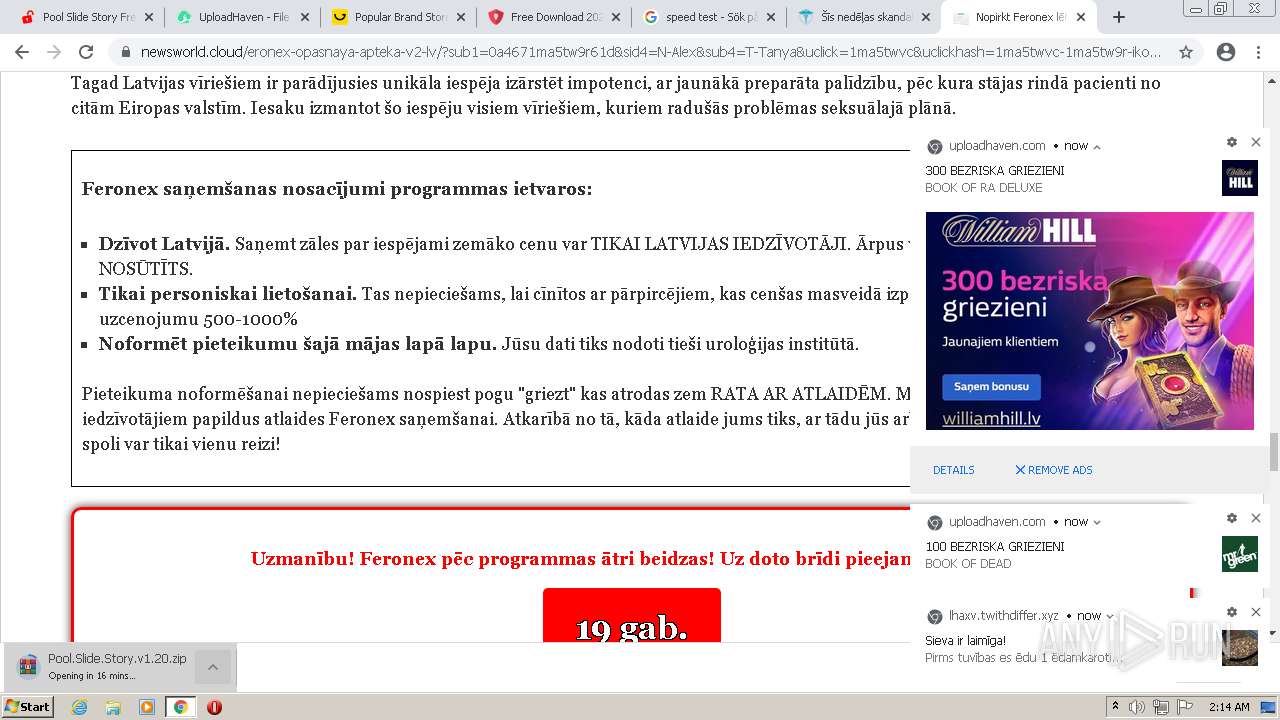This screenshot has width=1280, height=720.
Task: Click the Chrome taskbar icon
Action: tap(180, 707)
